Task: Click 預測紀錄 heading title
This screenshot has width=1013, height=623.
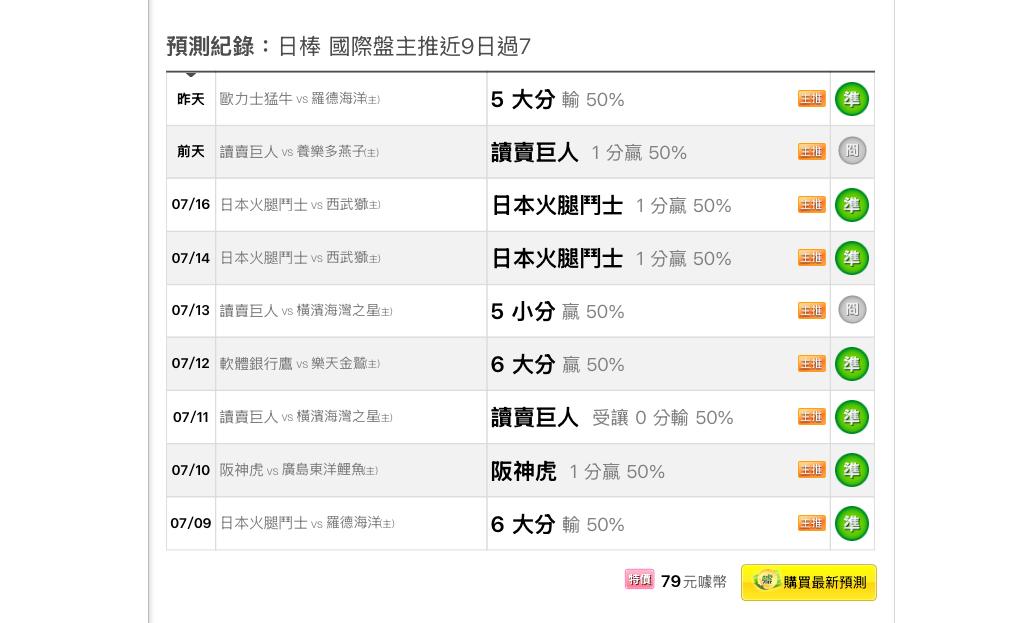Action: [210, 47]
